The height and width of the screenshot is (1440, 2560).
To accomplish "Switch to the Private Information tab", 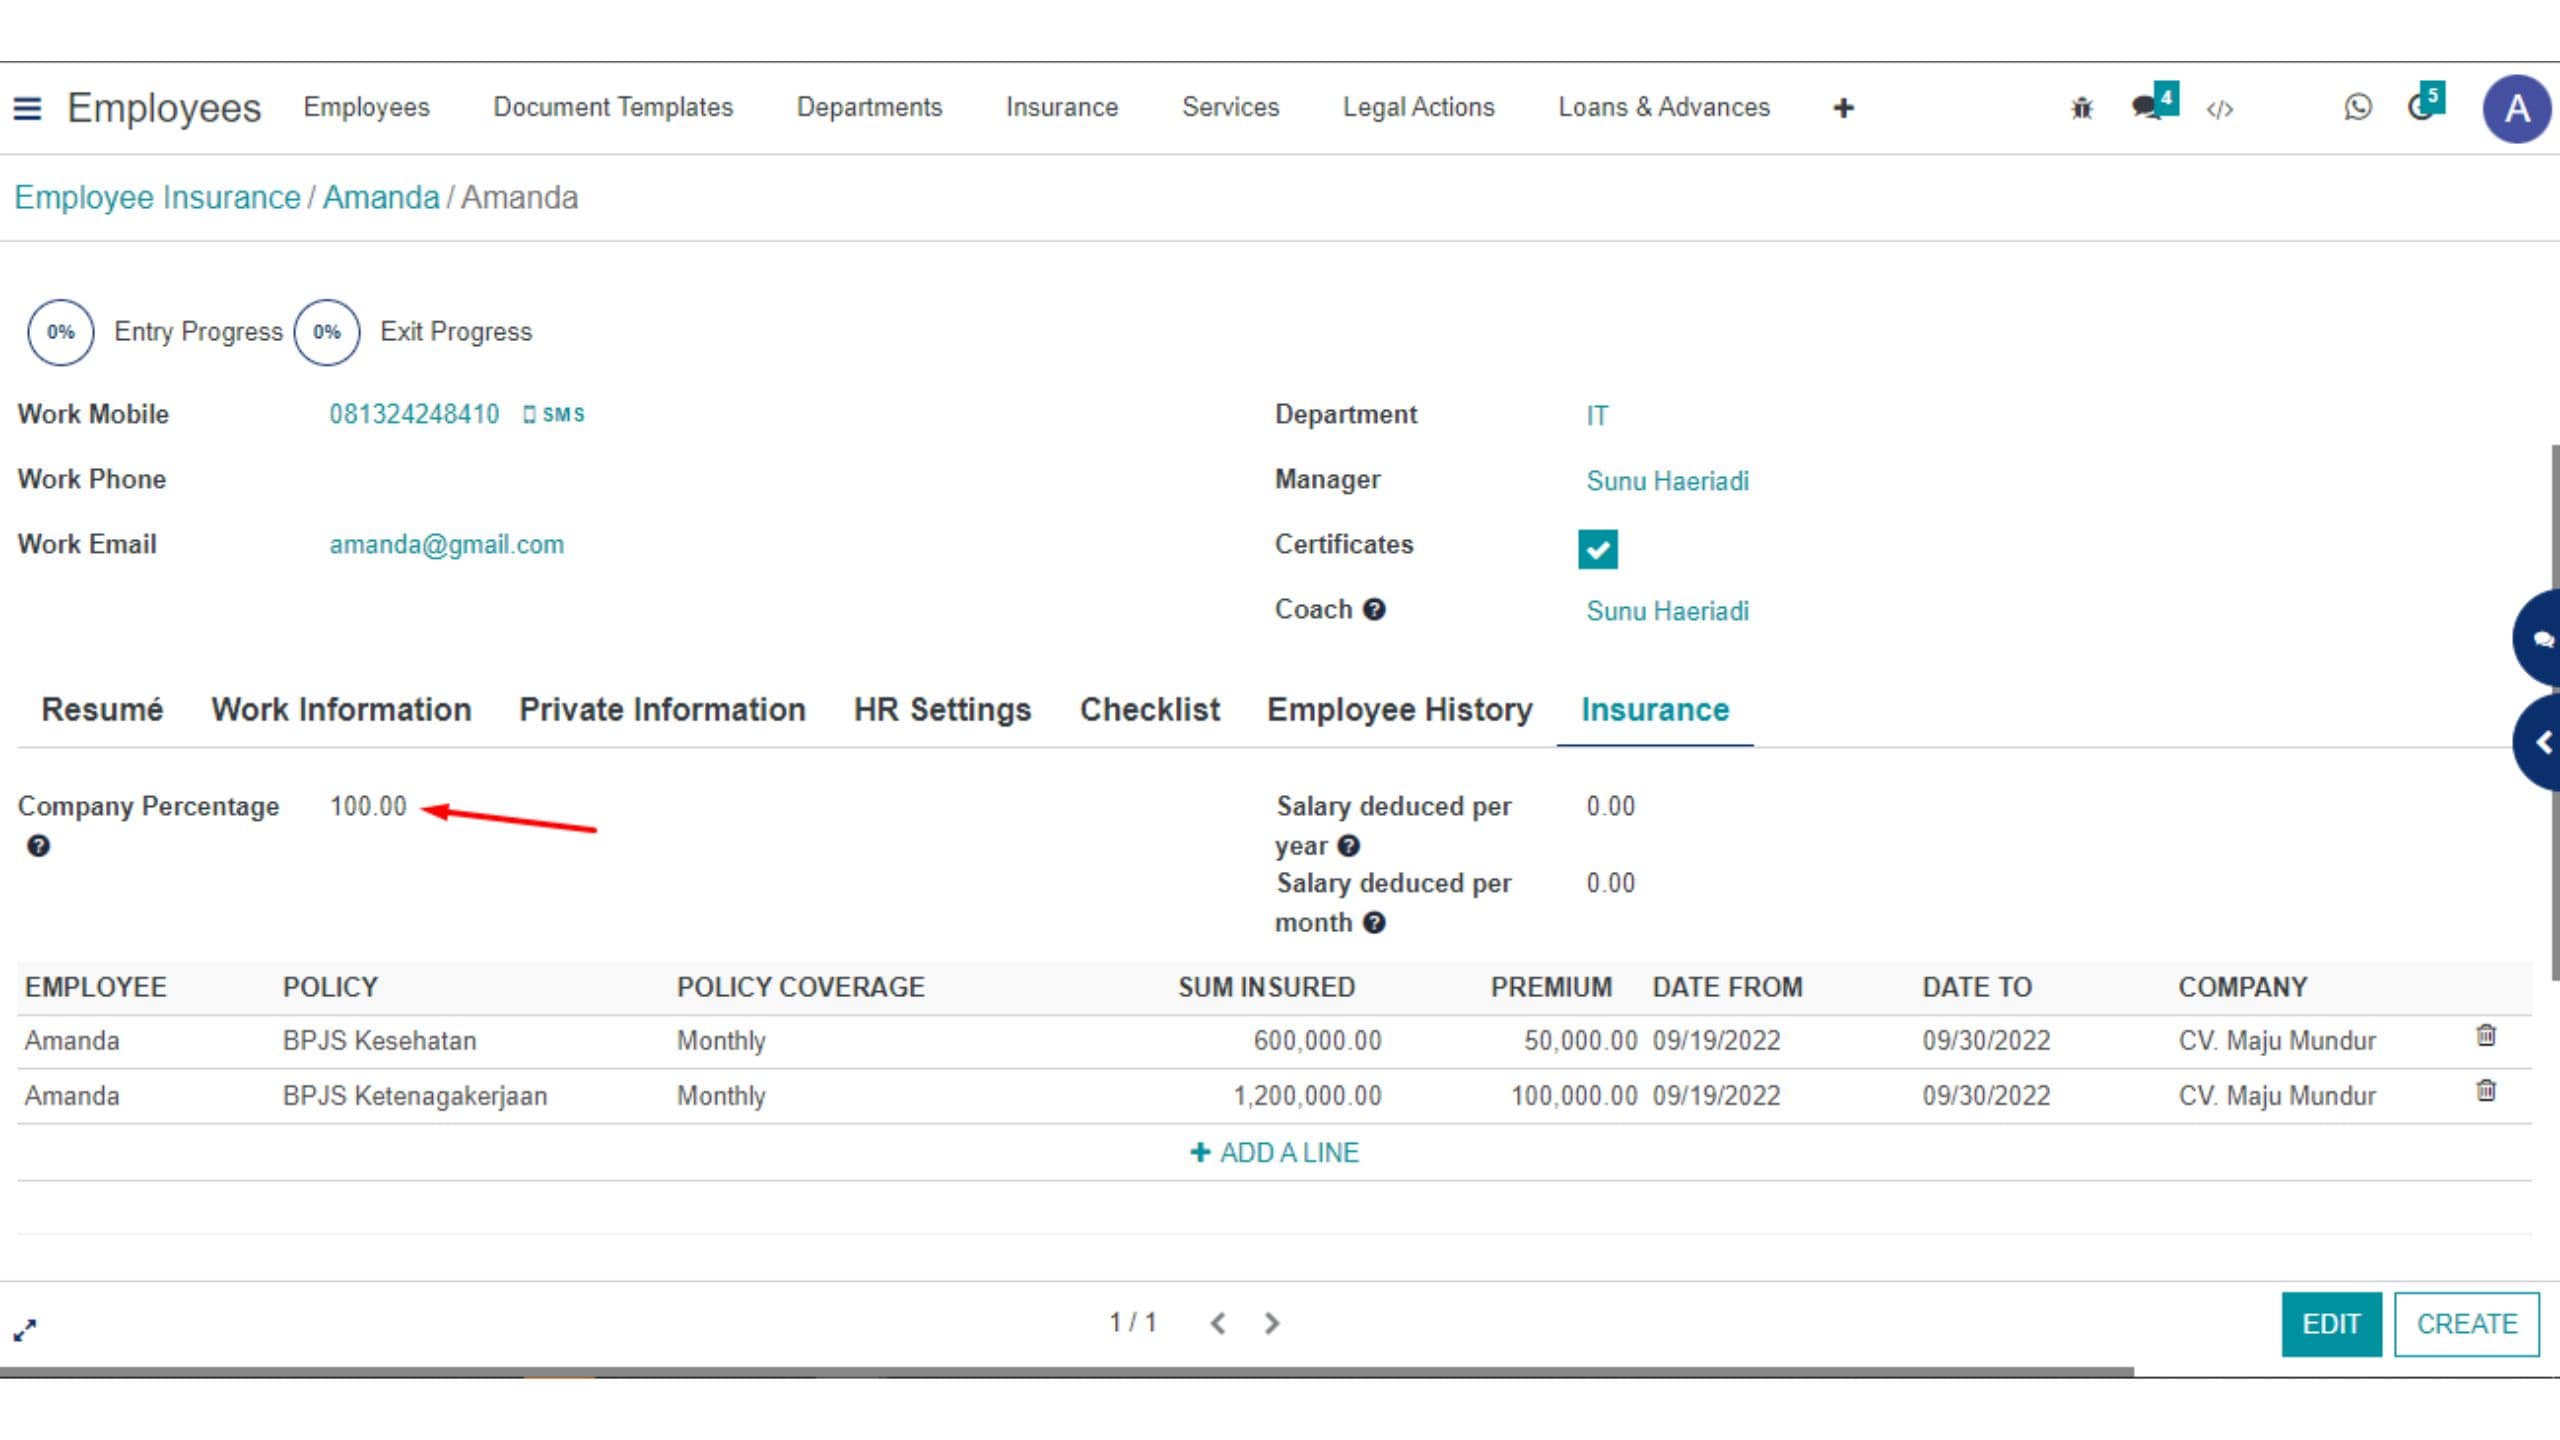I will [662, 709].
